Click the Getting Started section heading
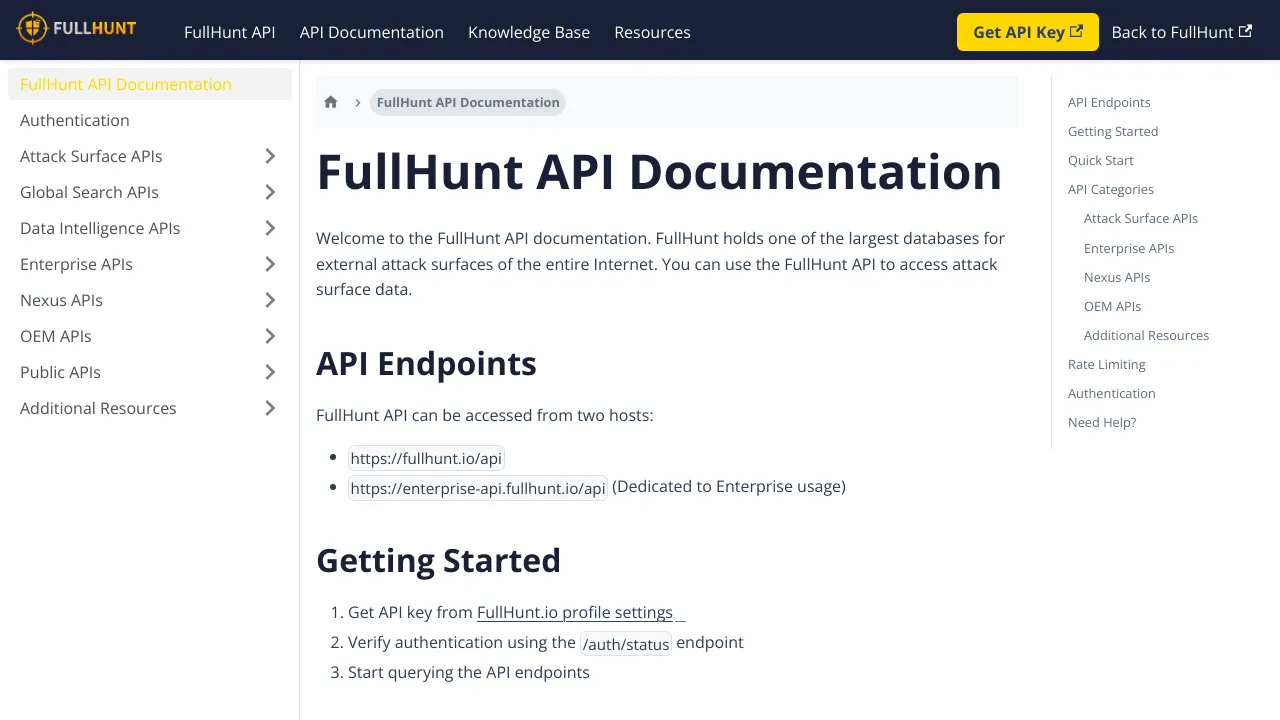Viewport: 1280px width, 720px height. [x=438, y=561]
